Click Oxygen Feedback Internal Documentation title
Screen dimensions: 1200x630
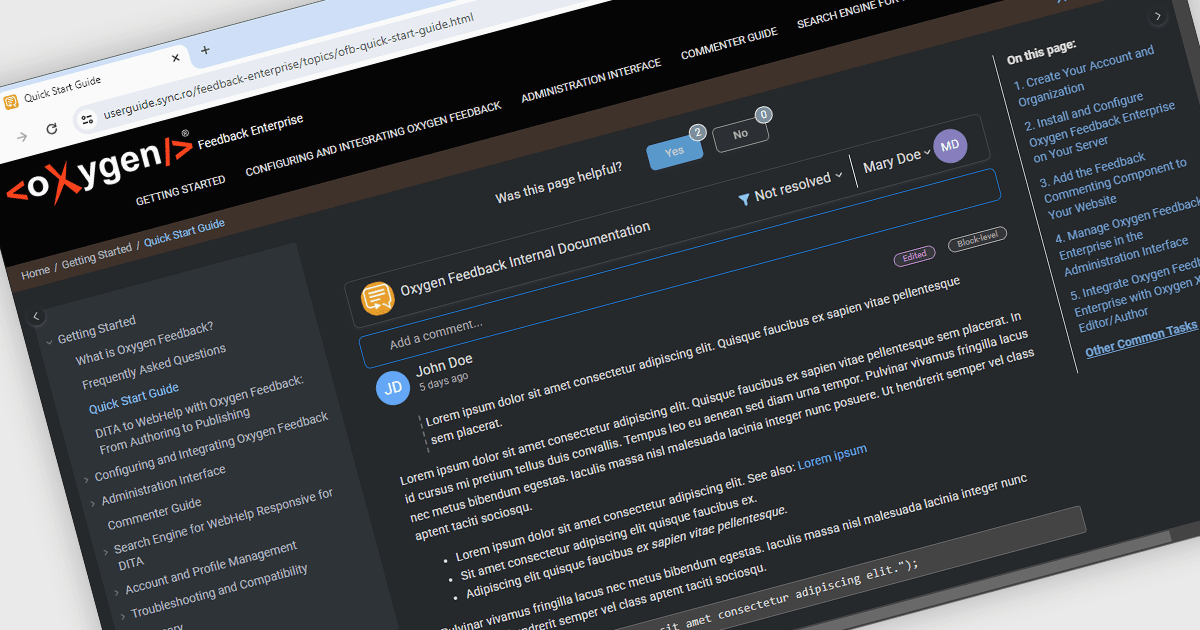(x=526, y=260)
